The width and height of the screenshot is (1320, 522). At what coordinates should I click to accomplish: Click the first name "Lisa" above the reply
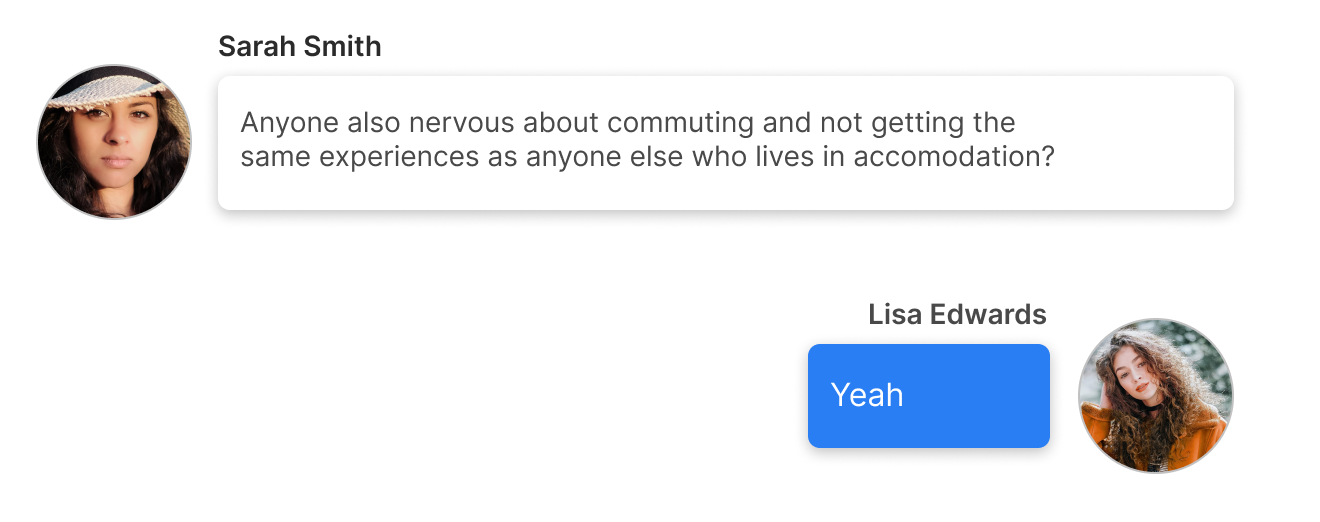895,314
